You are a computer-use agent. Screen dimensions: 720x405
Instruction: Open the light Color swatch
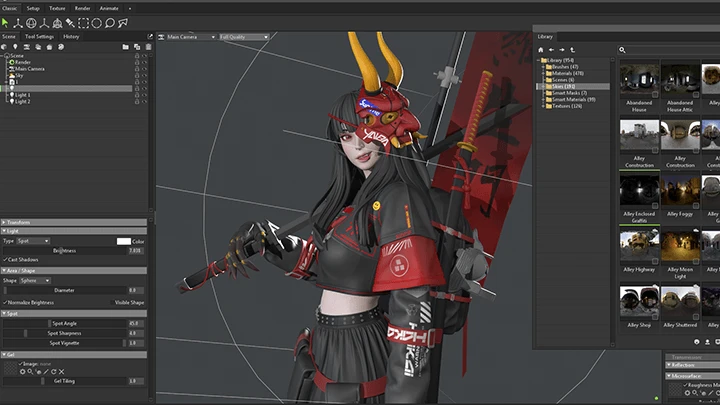(124, 241)
